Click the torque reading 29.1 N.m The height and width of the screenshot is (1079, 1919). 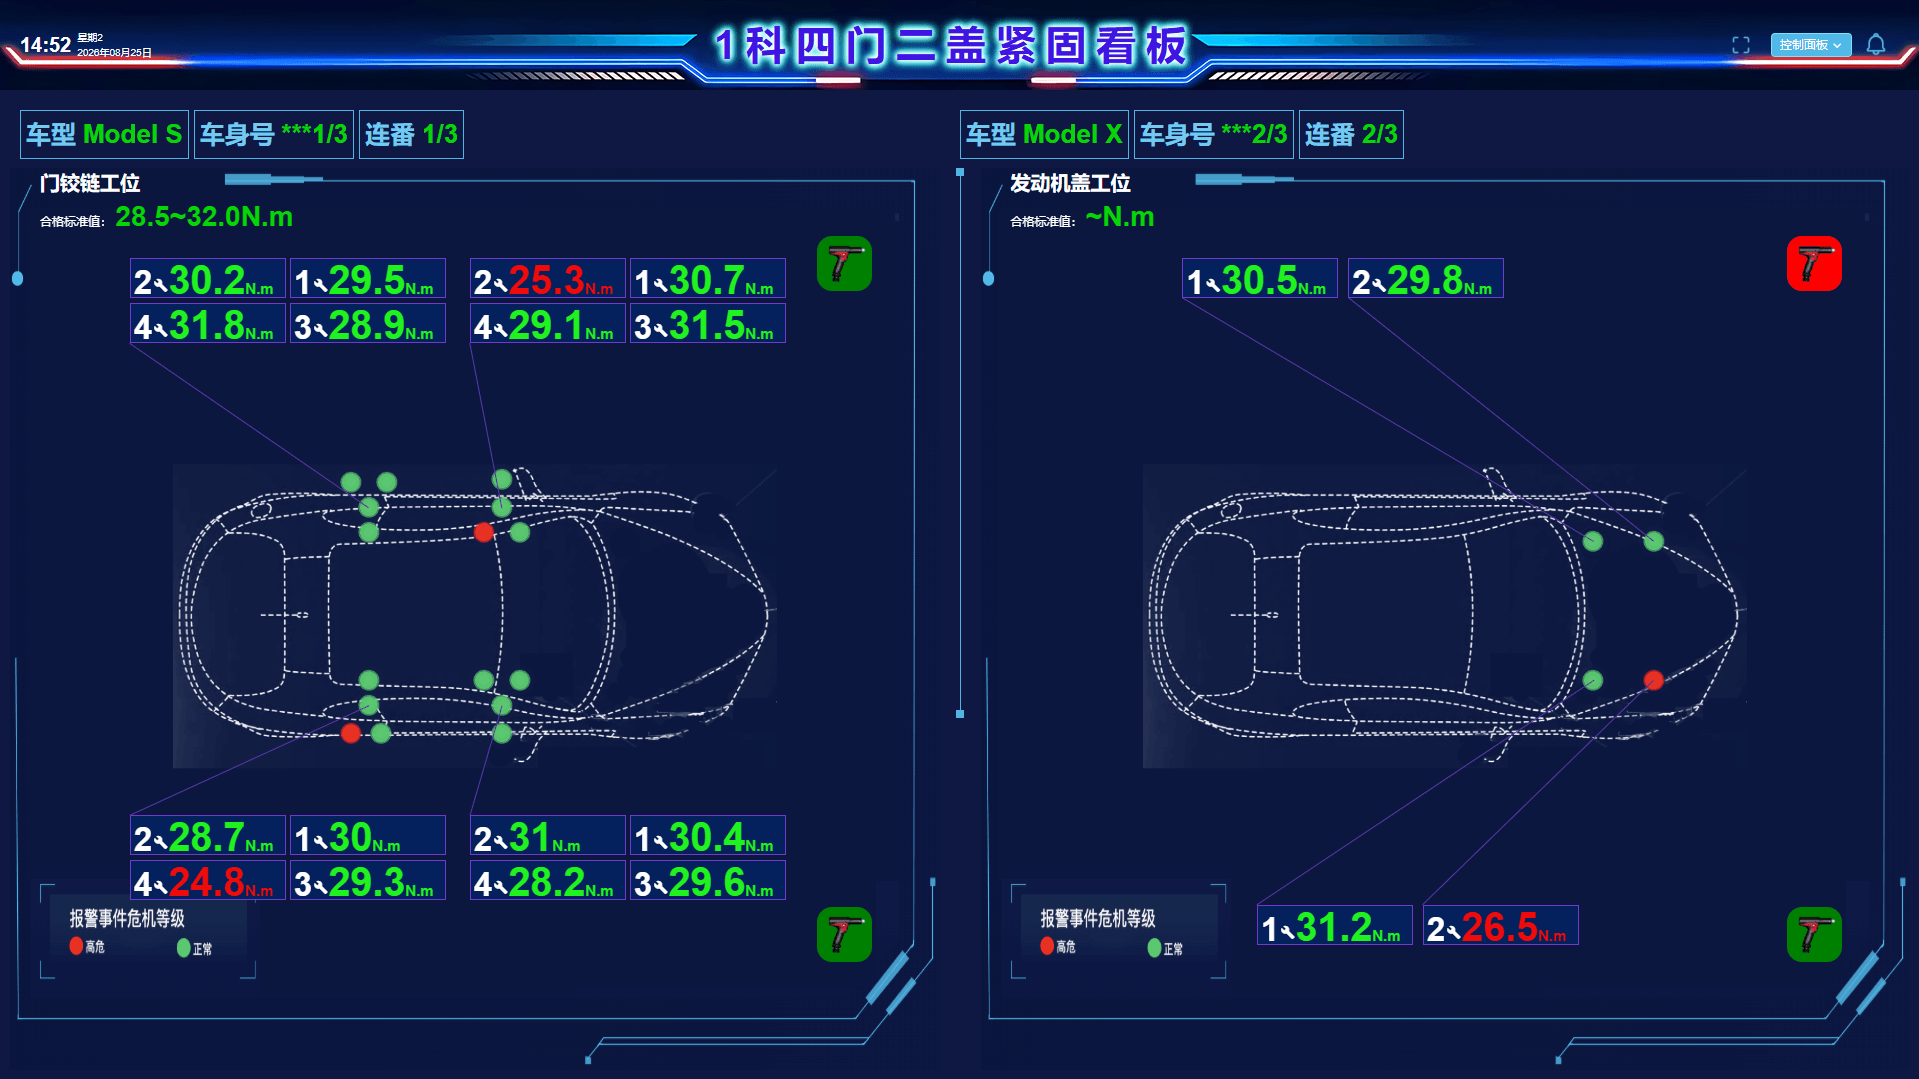[548, 324]
